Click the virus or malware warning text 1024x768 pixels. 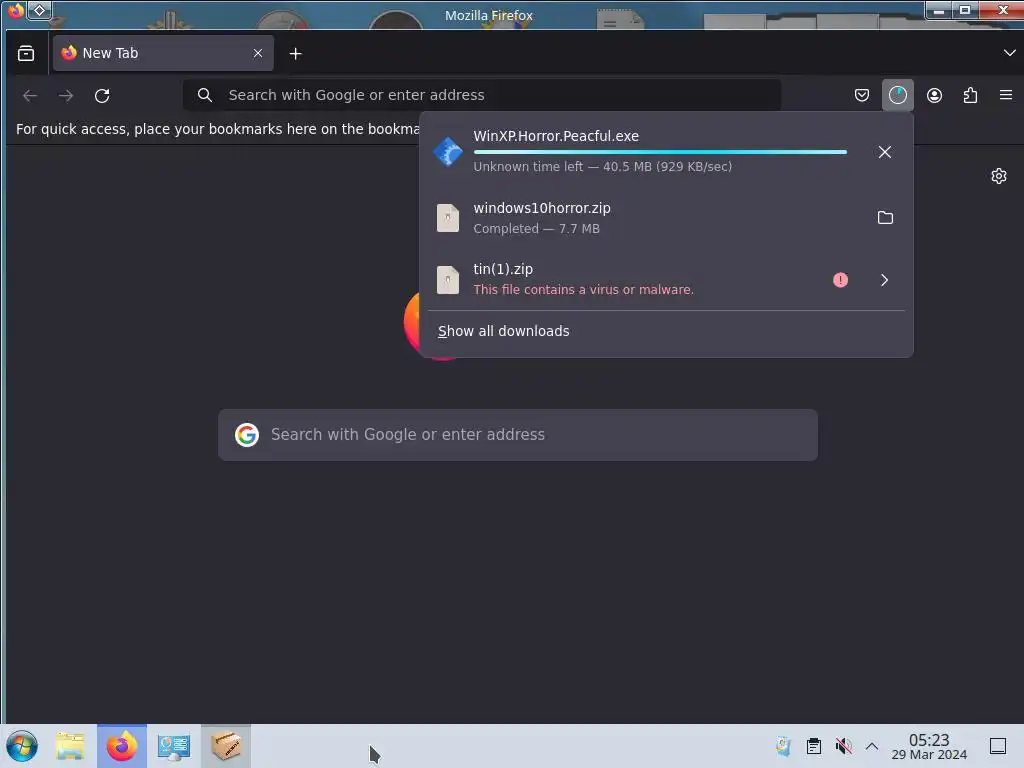[x=583, y=289]
